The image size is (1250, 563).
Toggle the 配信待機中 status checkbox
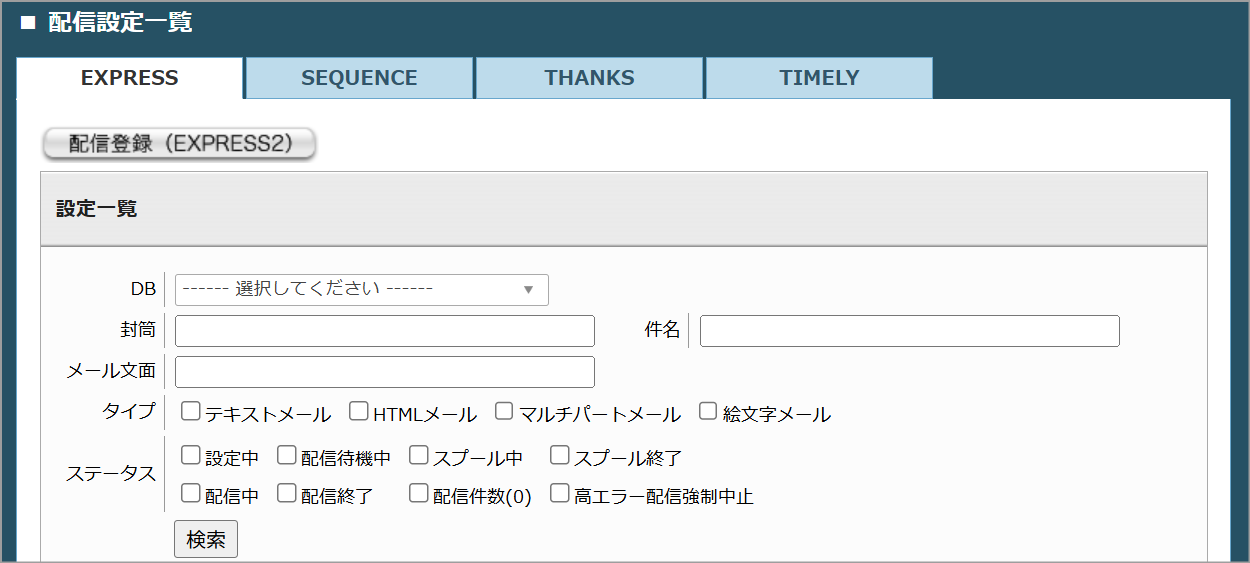click(x=287, y=456)
